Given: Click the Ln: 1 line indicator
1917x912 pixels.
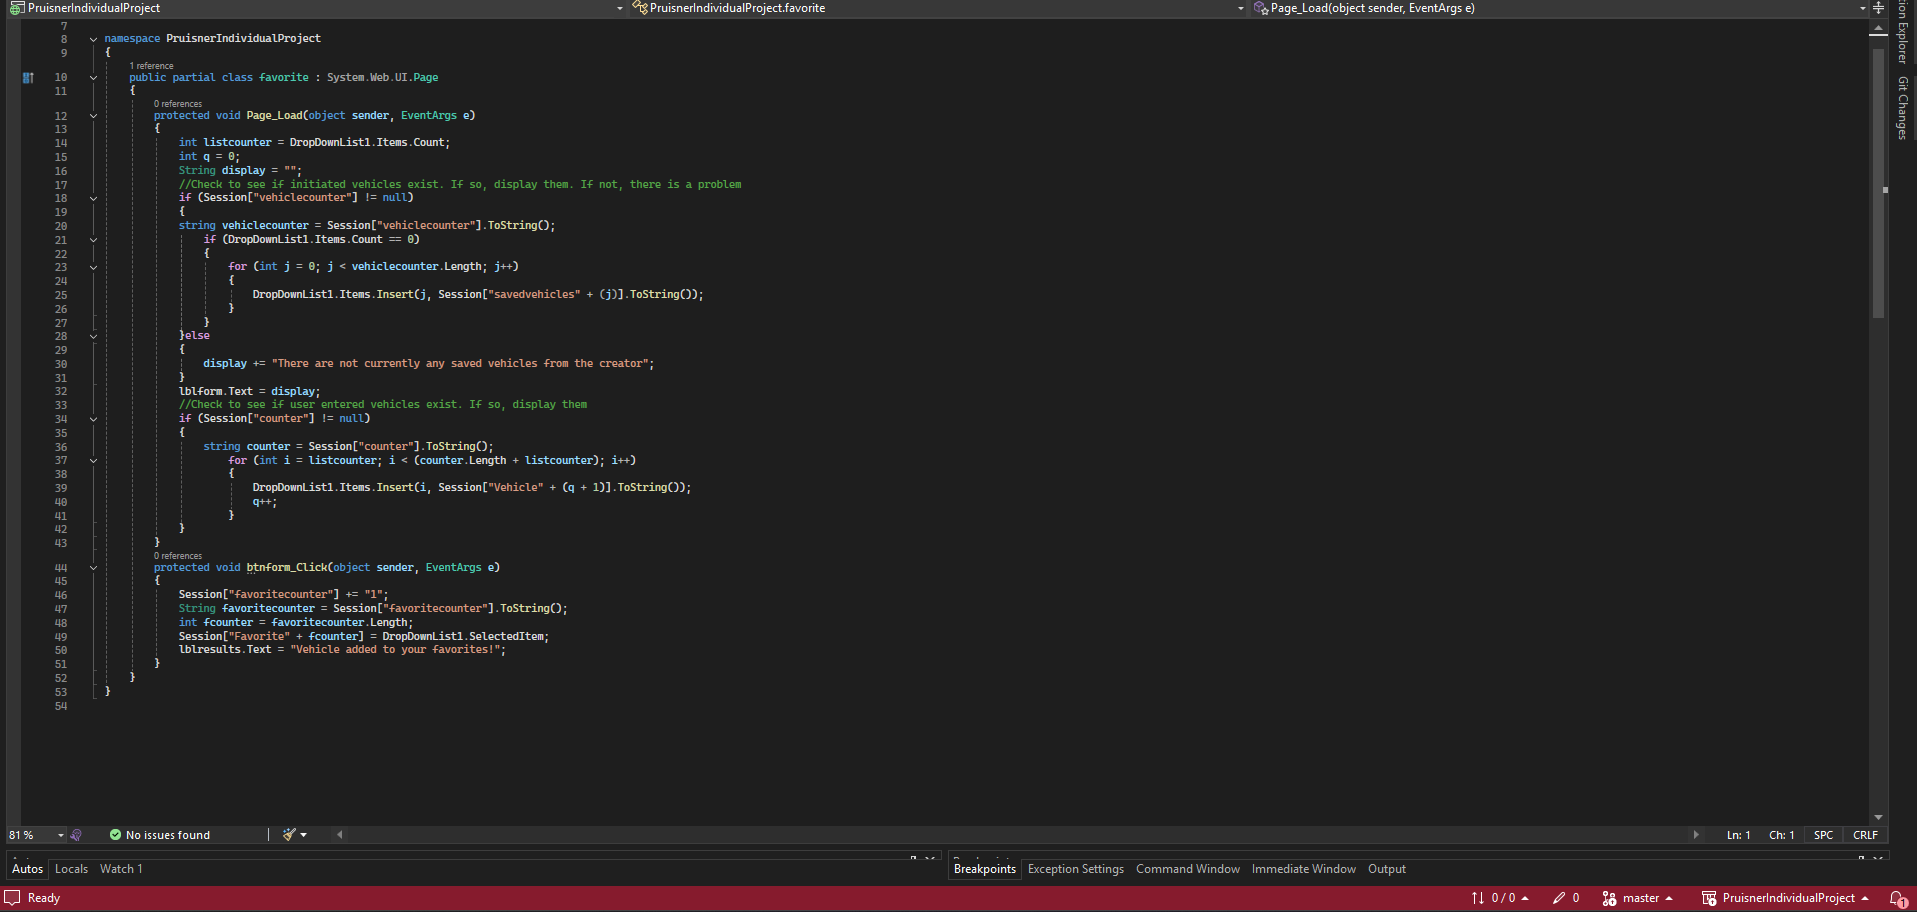Looking at the screenshot, I should pos(1738,835).
